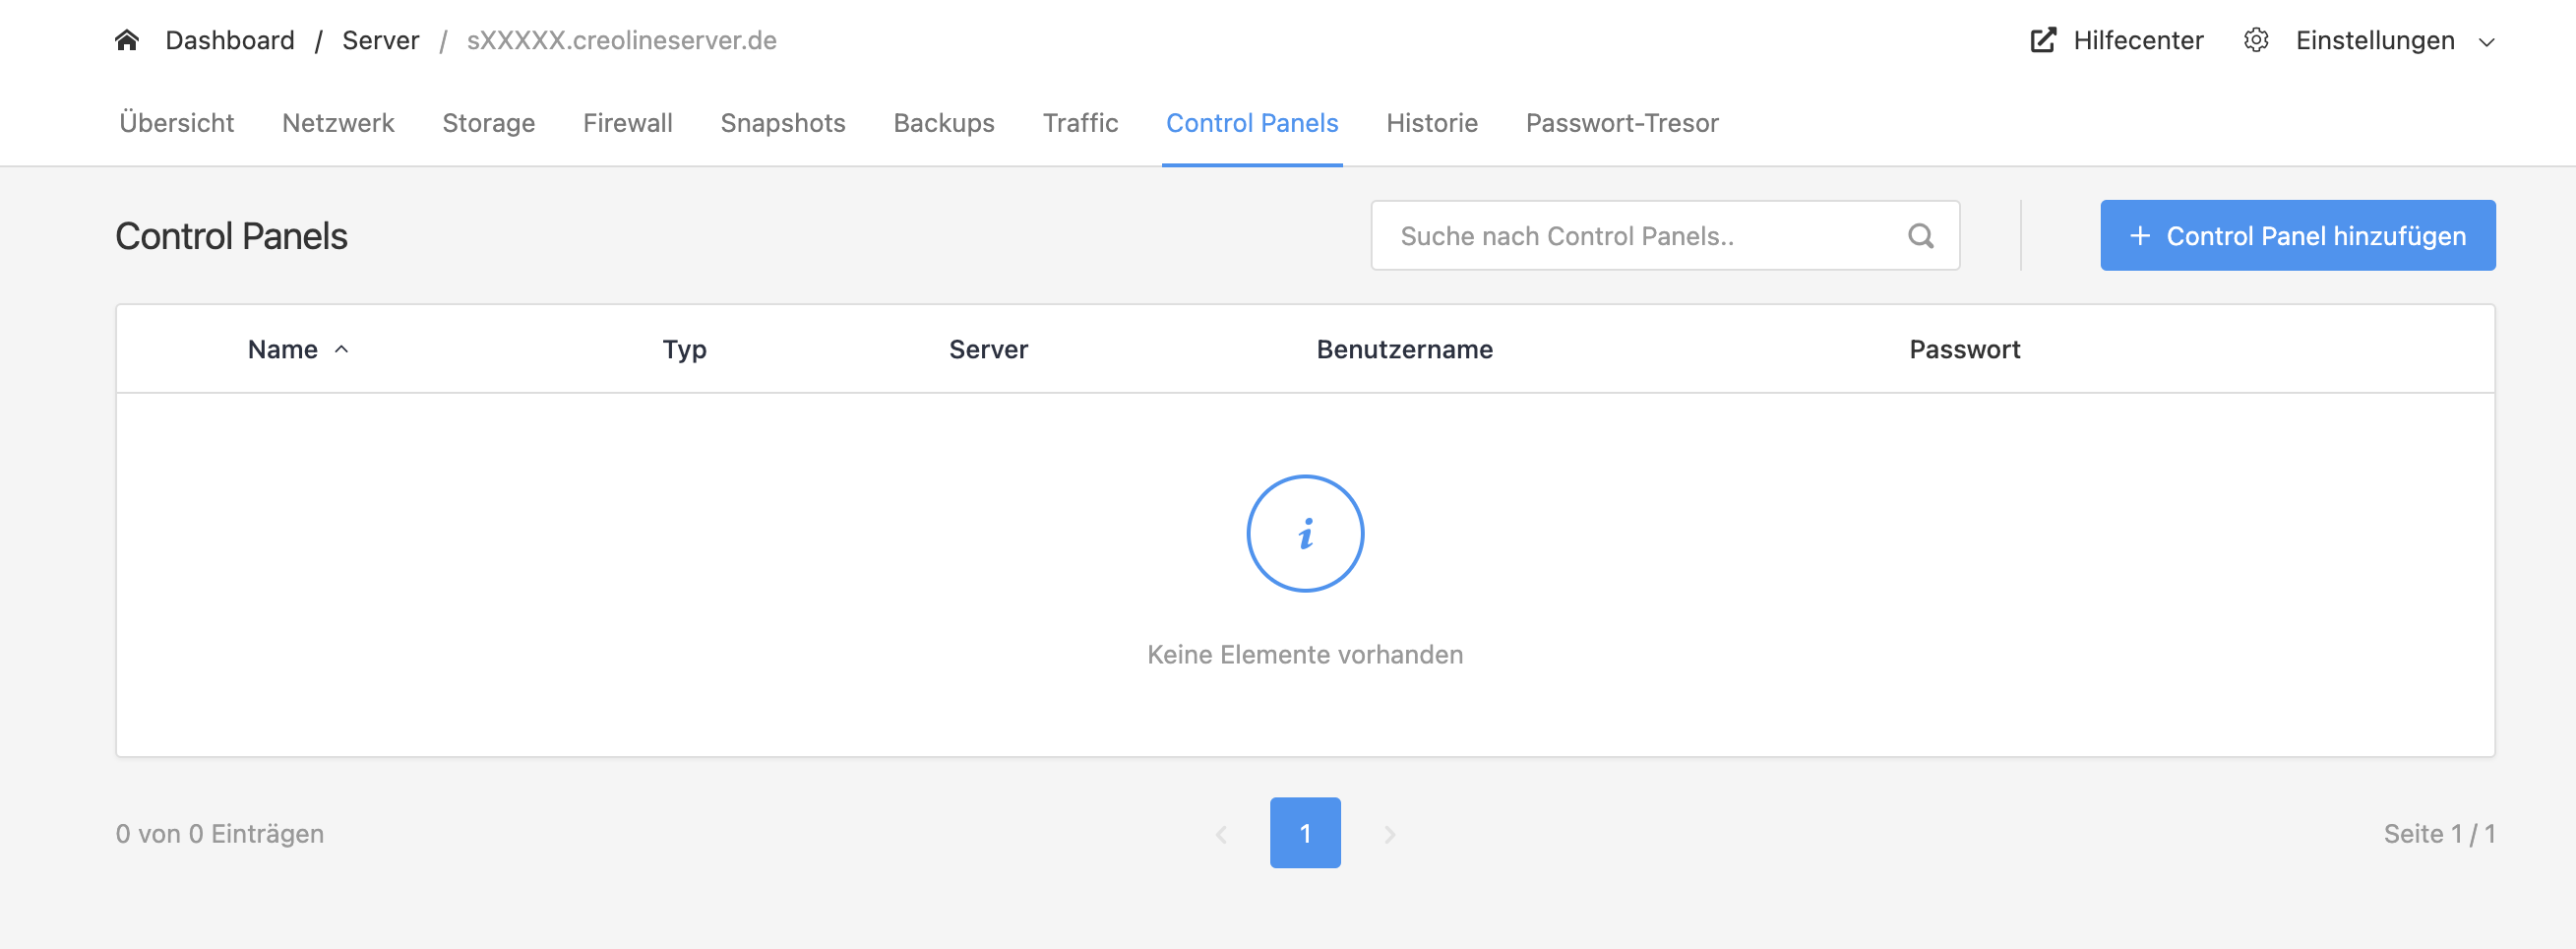The height and width of the screenshot is (949, 2576).
Task: Open Dashboard breadcrumb link
Action: point(230,40)
